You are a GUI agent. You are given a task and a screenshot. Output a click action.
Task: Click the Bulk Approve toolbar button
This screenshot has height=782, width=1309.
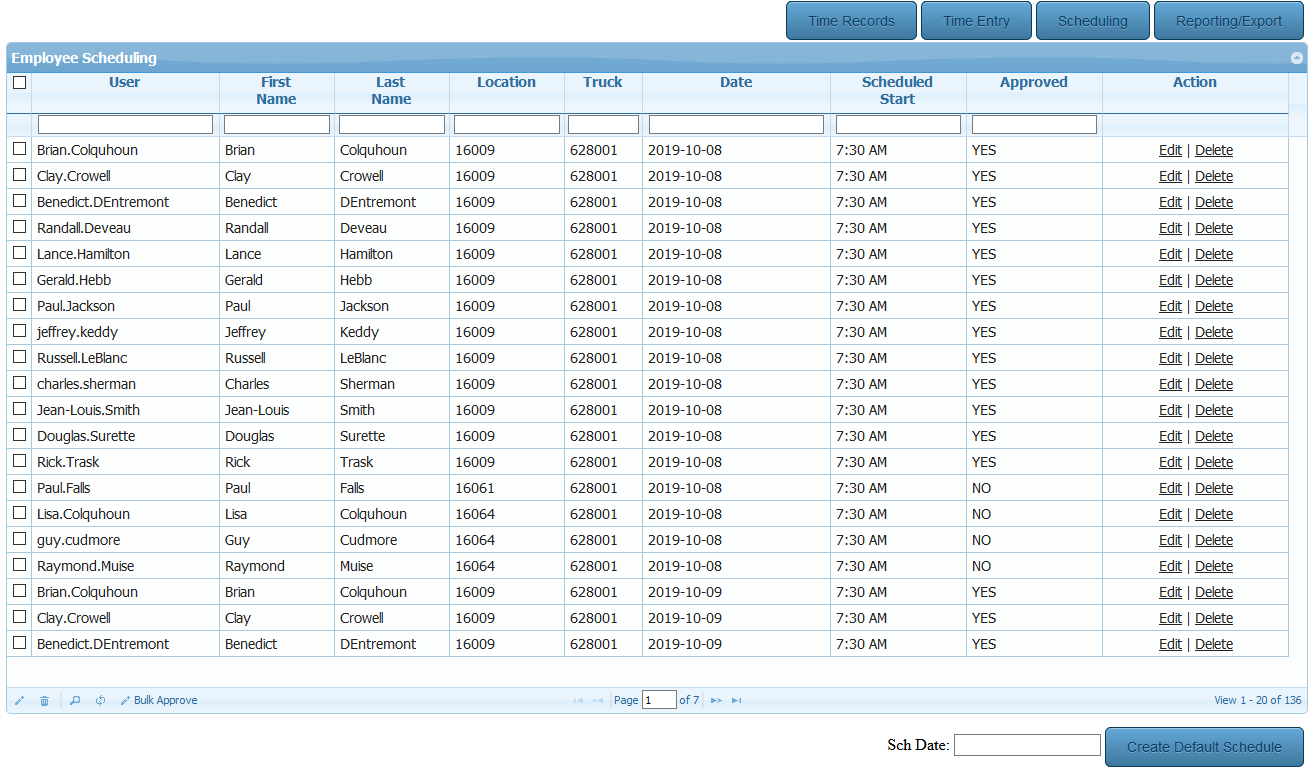pos(159,701)
